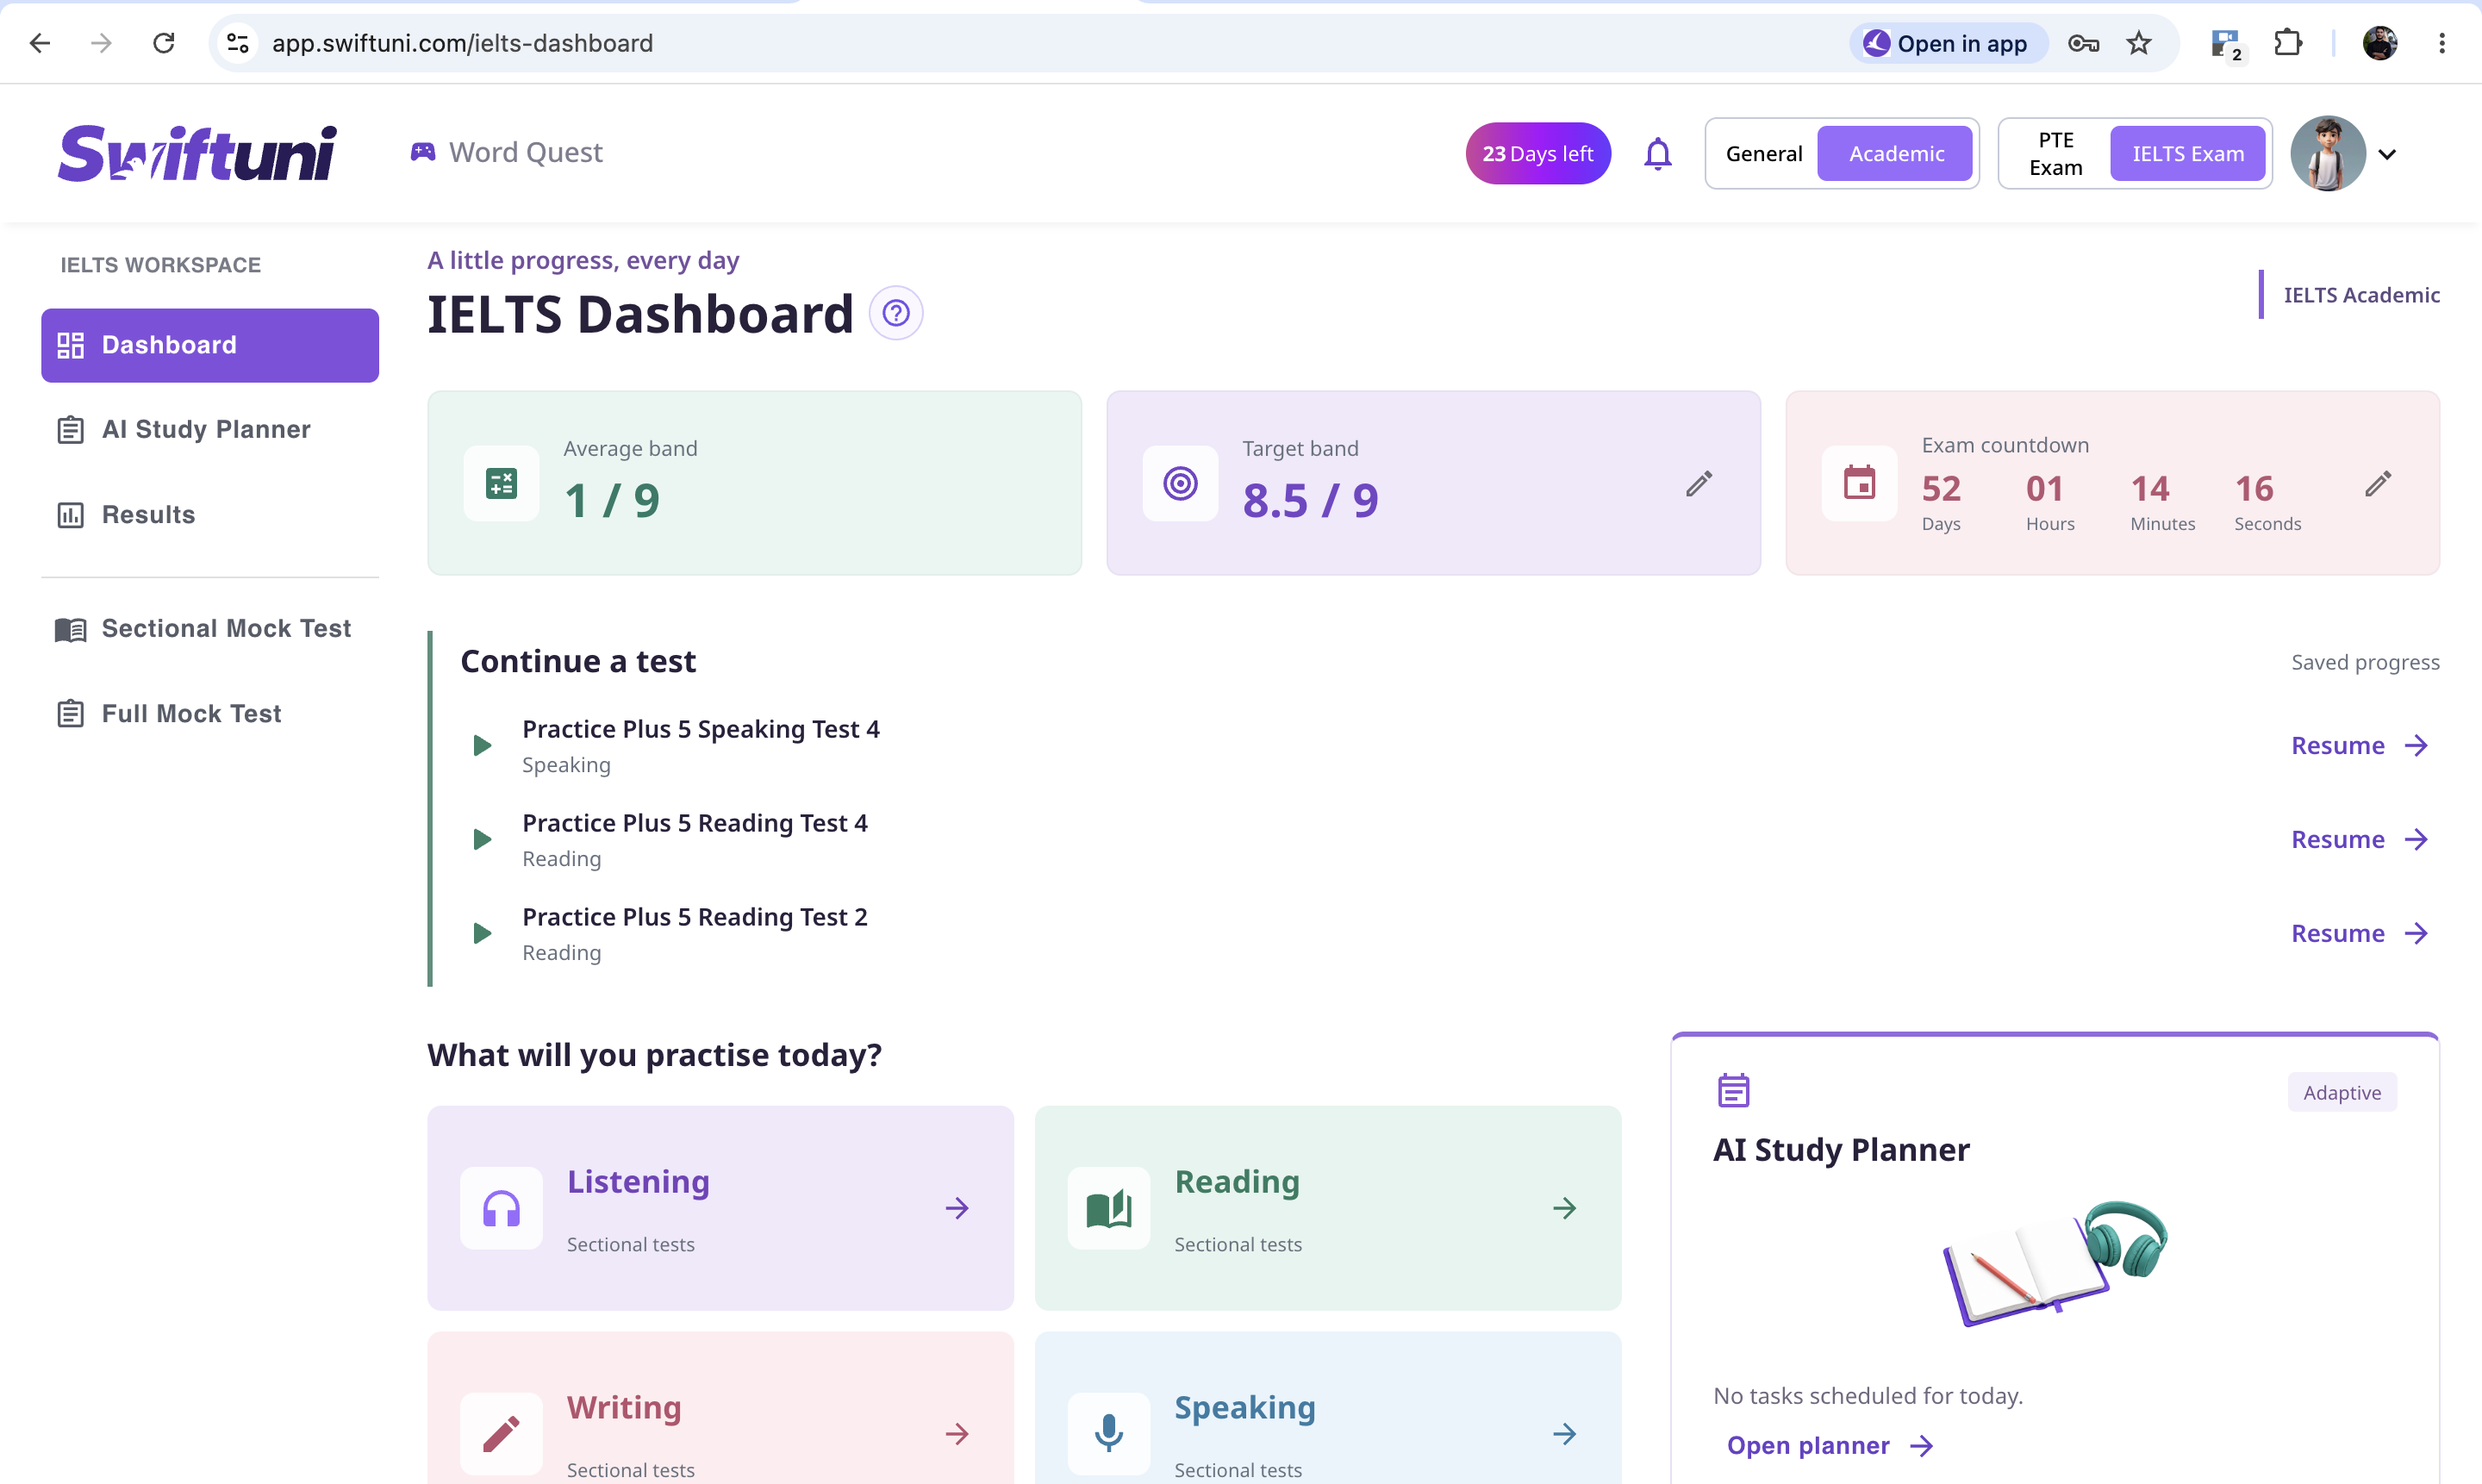Open Writing sectional tests arrow
The image size is (2482, 1484).
click(x=957, y=1434)
